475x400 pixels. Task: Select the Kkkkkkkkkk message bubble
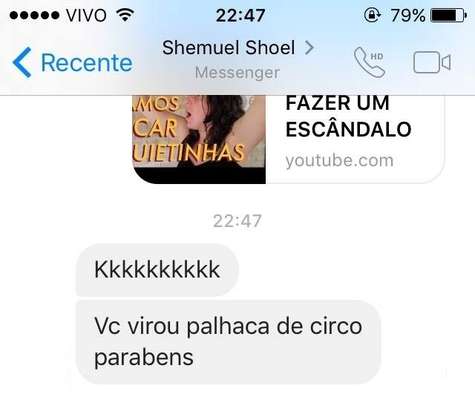pyautogui.click(x=157, y=270)
